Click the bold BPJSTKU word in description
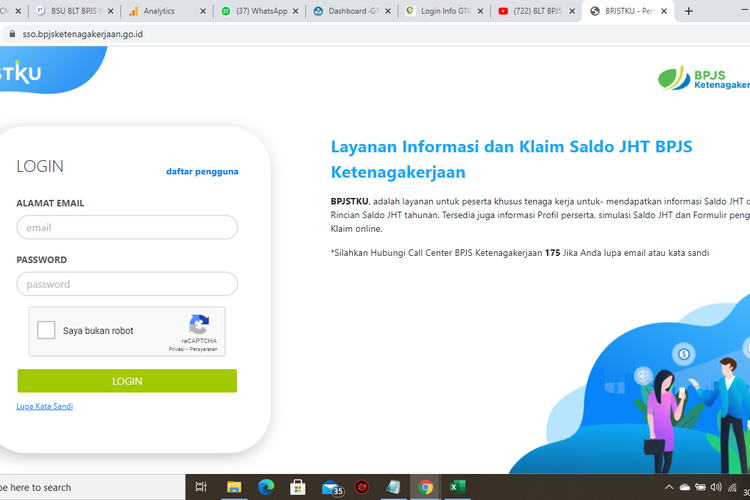 349,201
